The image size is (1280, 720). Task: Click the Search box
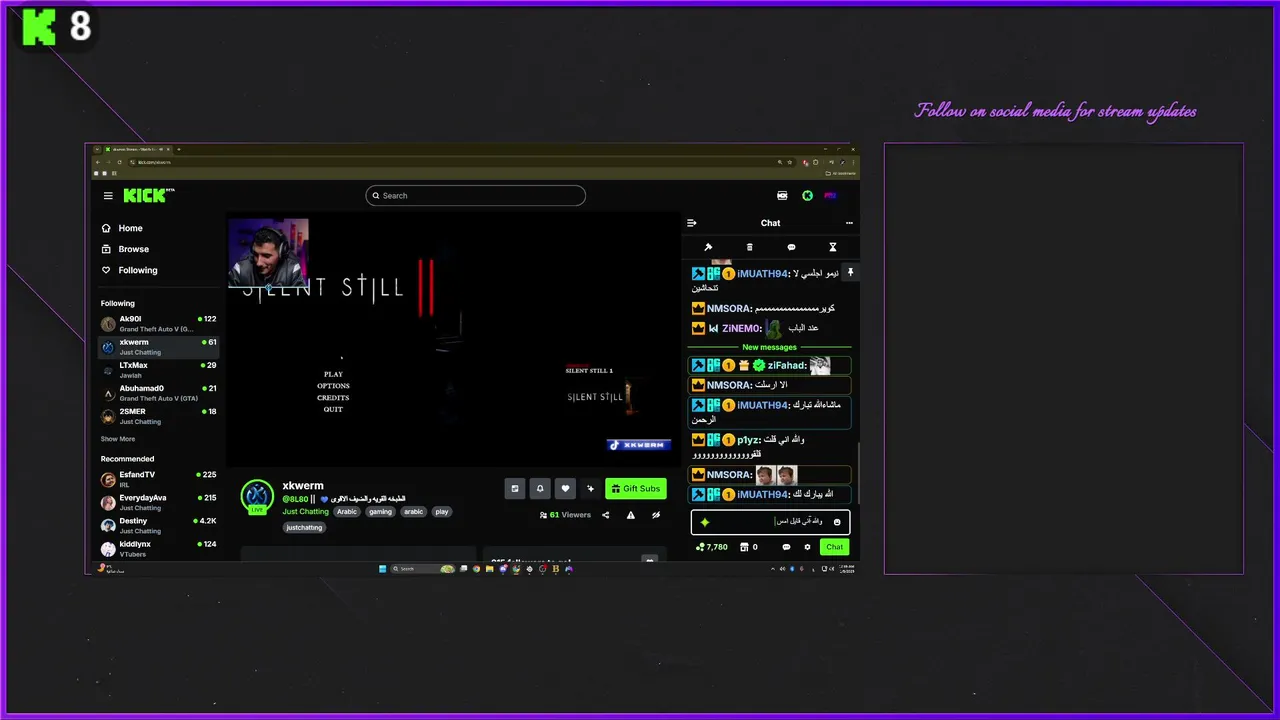click(x=475, y=196)
